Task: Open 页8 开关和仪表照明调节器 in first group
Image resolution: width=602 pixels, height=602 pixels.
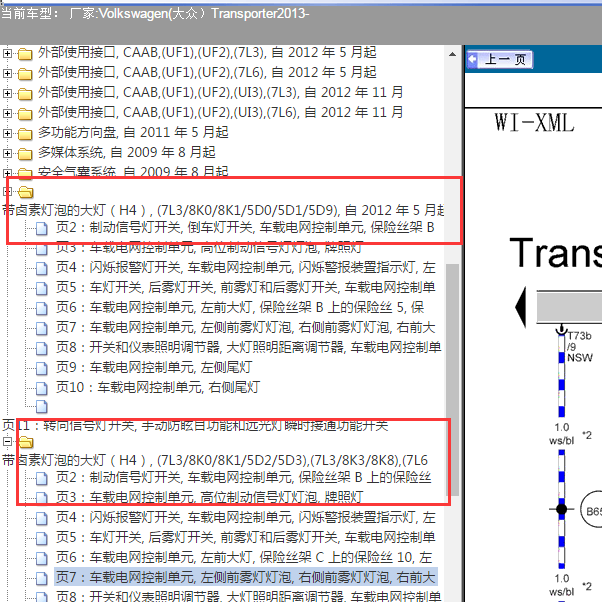Action: coord(248,347)
